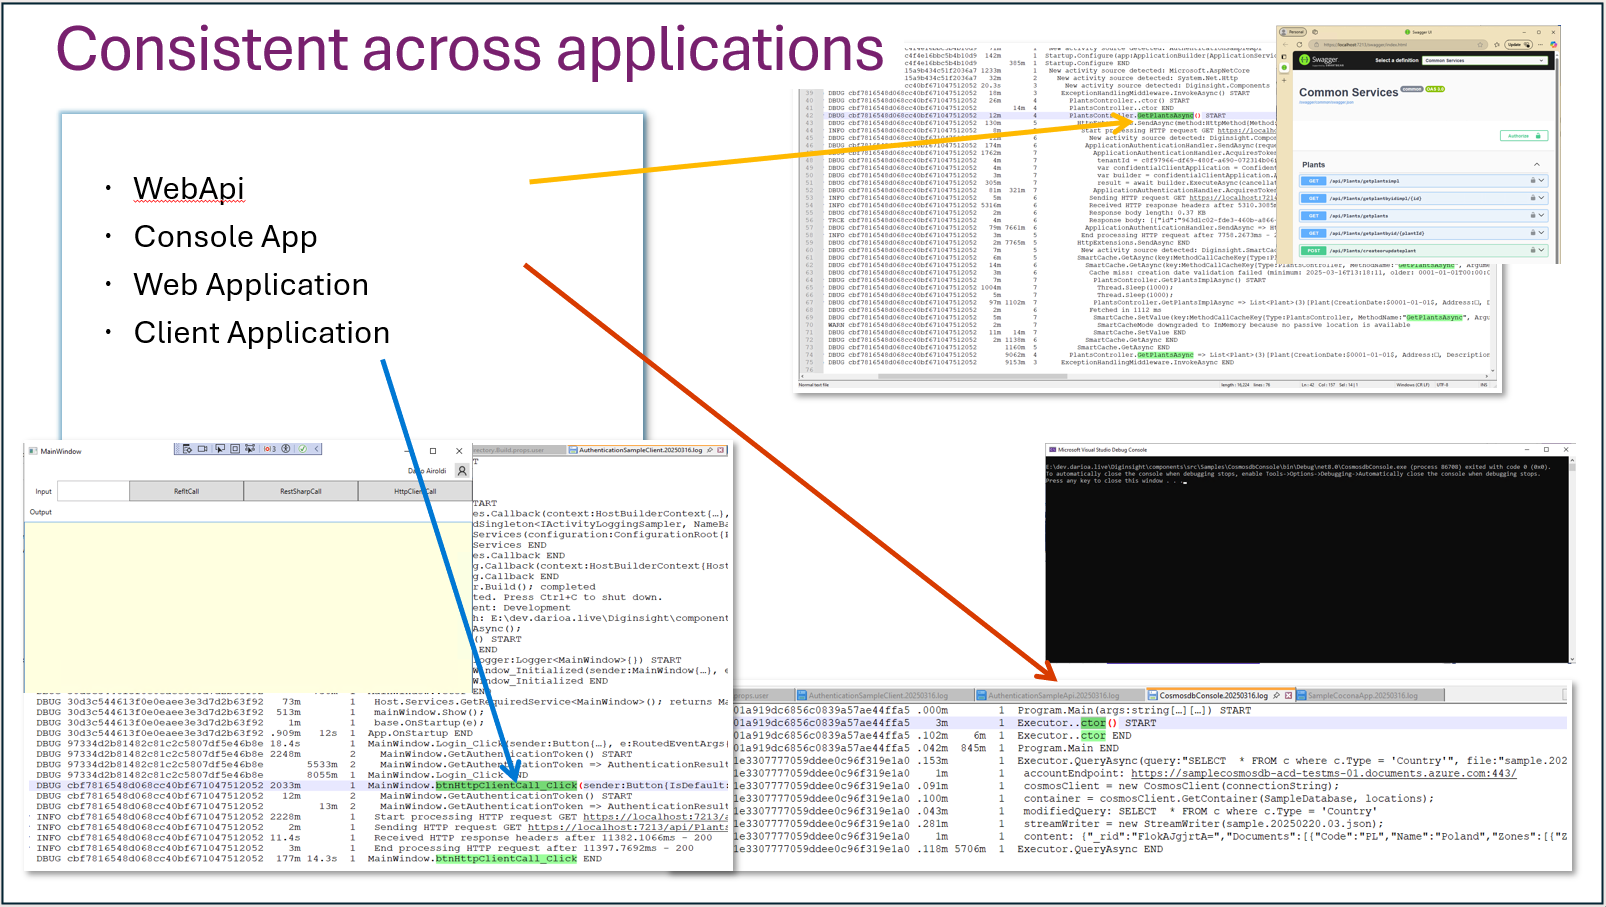The height and width of the screenshot is (907, 1606).
Task: Click the Swagger logo
Action: click(x=1321, y=60)
